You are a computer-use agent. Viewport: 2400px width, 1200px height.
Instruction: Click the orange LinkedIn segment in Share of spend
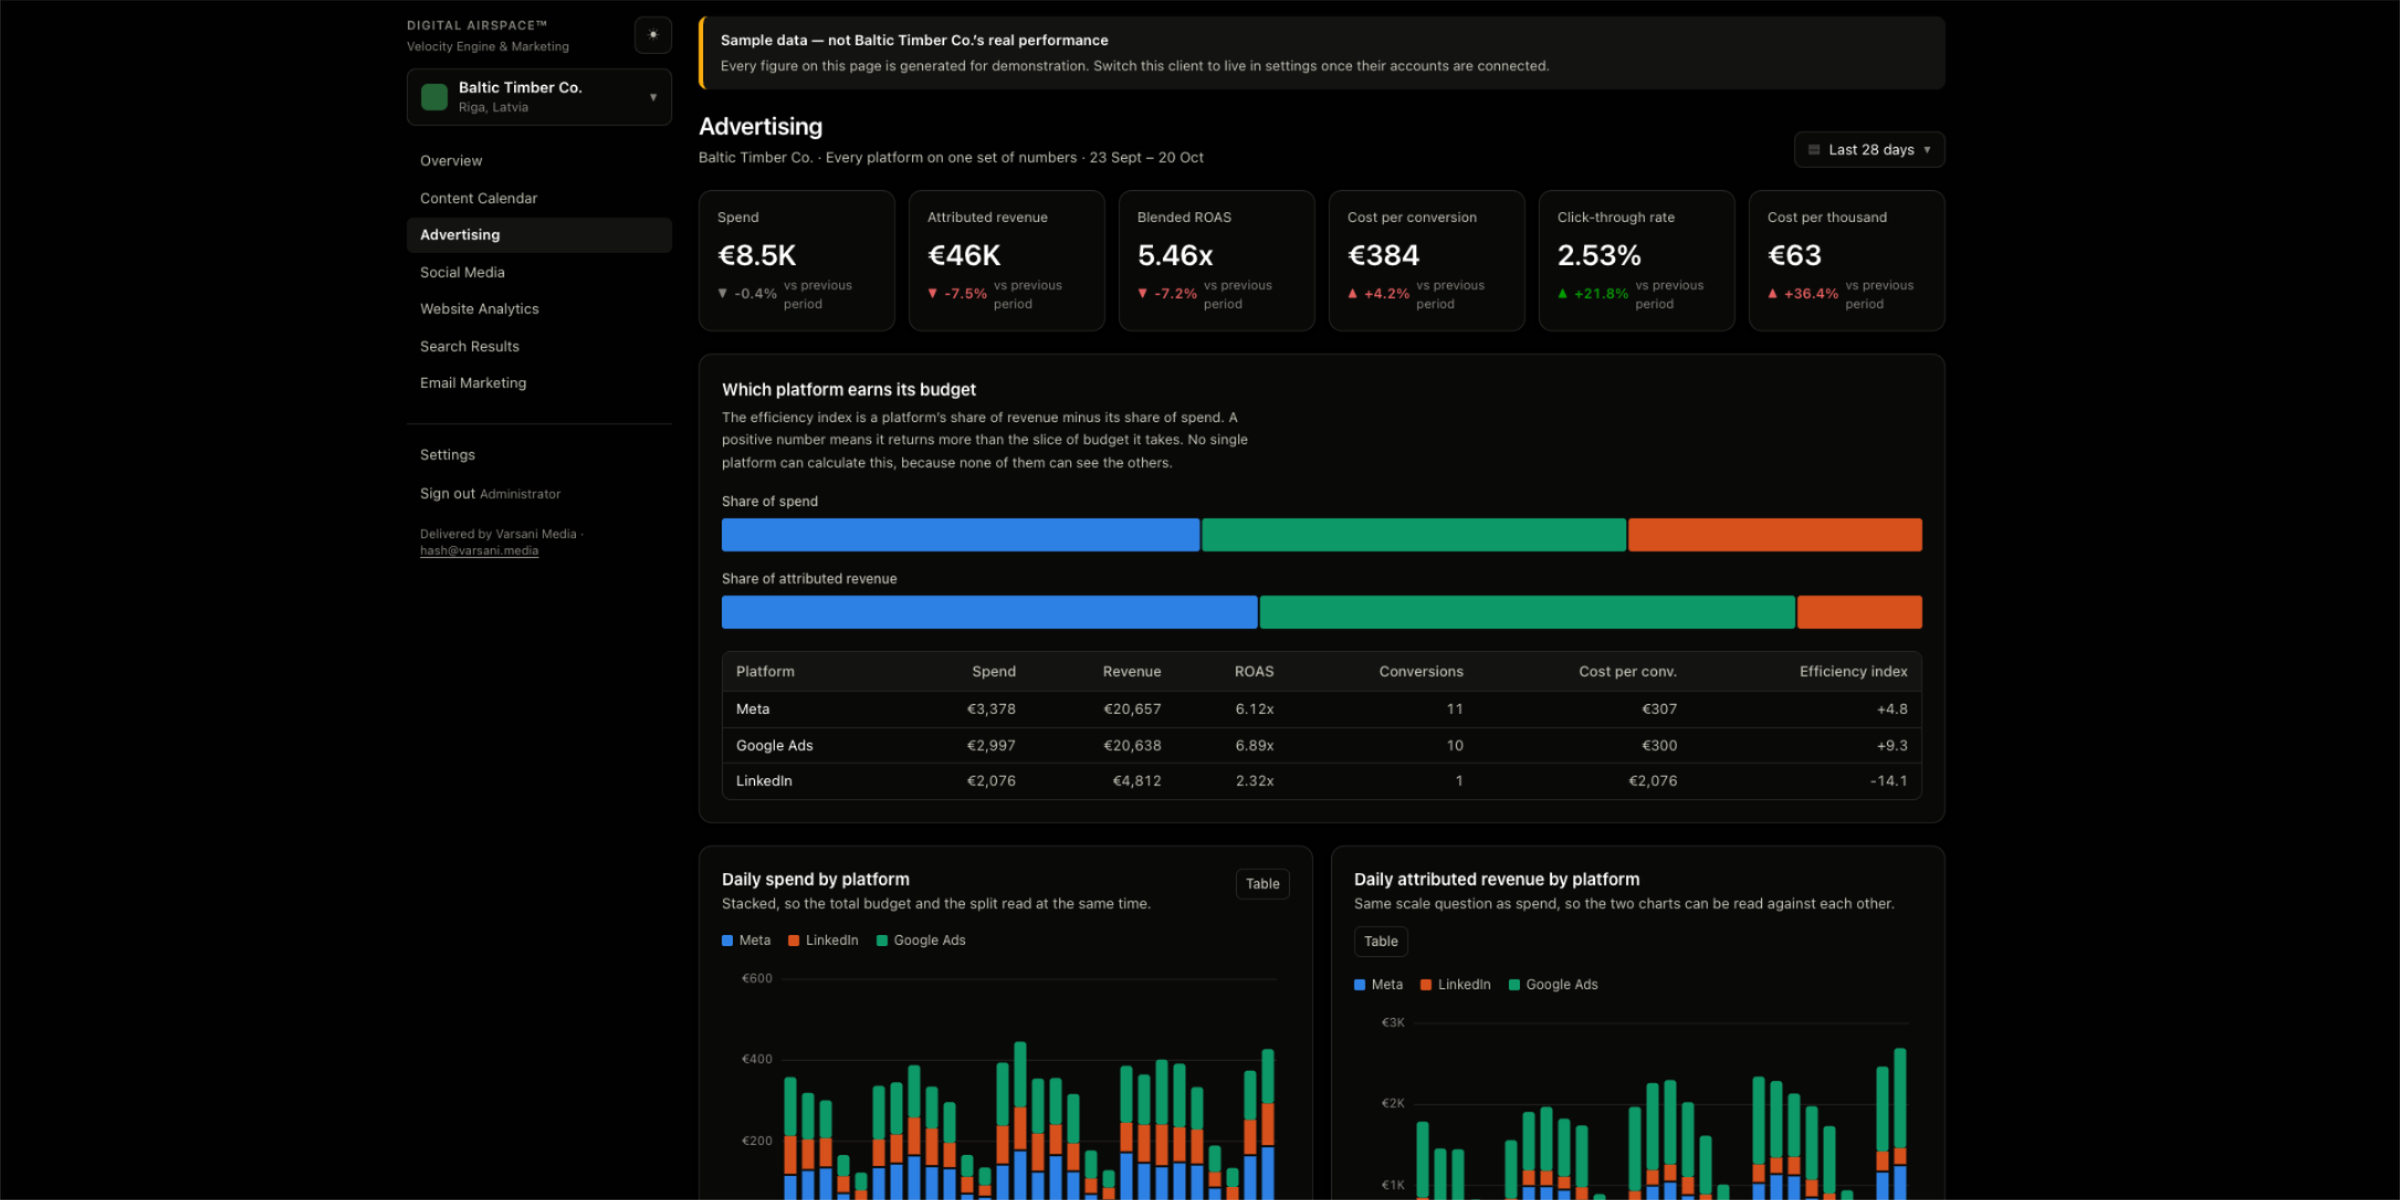pos(1775,535)
